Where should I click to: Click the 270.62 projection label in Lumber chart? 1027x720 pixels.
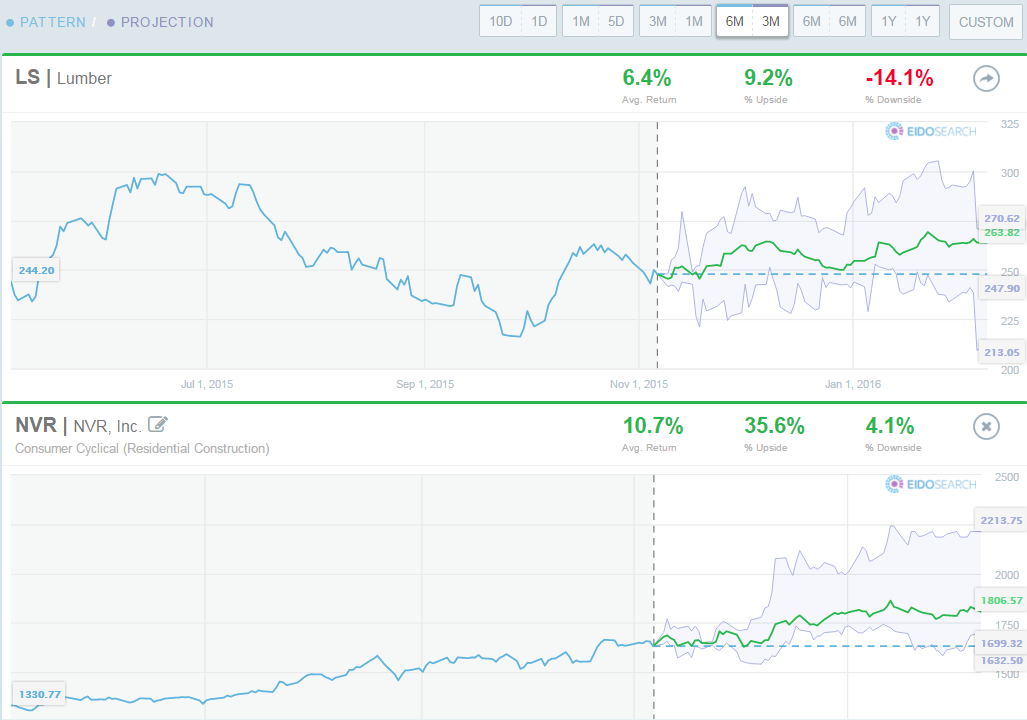(x=1001, y=219)
